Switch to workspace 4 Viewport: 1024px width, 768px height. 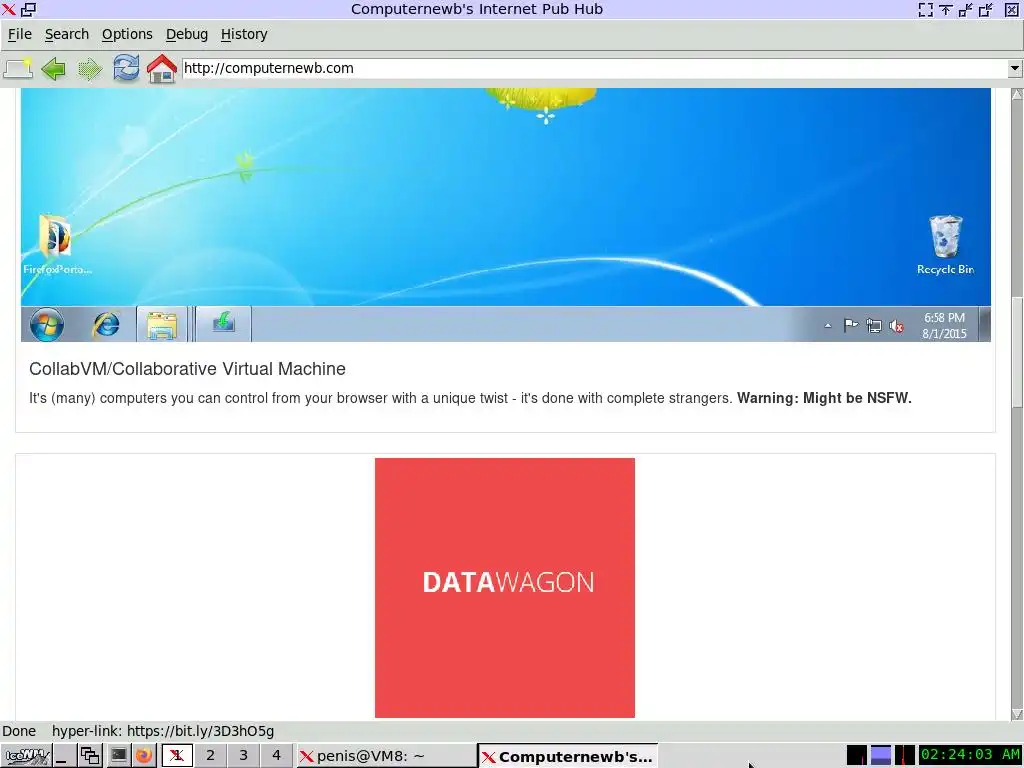pyautogui.click(x=276, y=756)
